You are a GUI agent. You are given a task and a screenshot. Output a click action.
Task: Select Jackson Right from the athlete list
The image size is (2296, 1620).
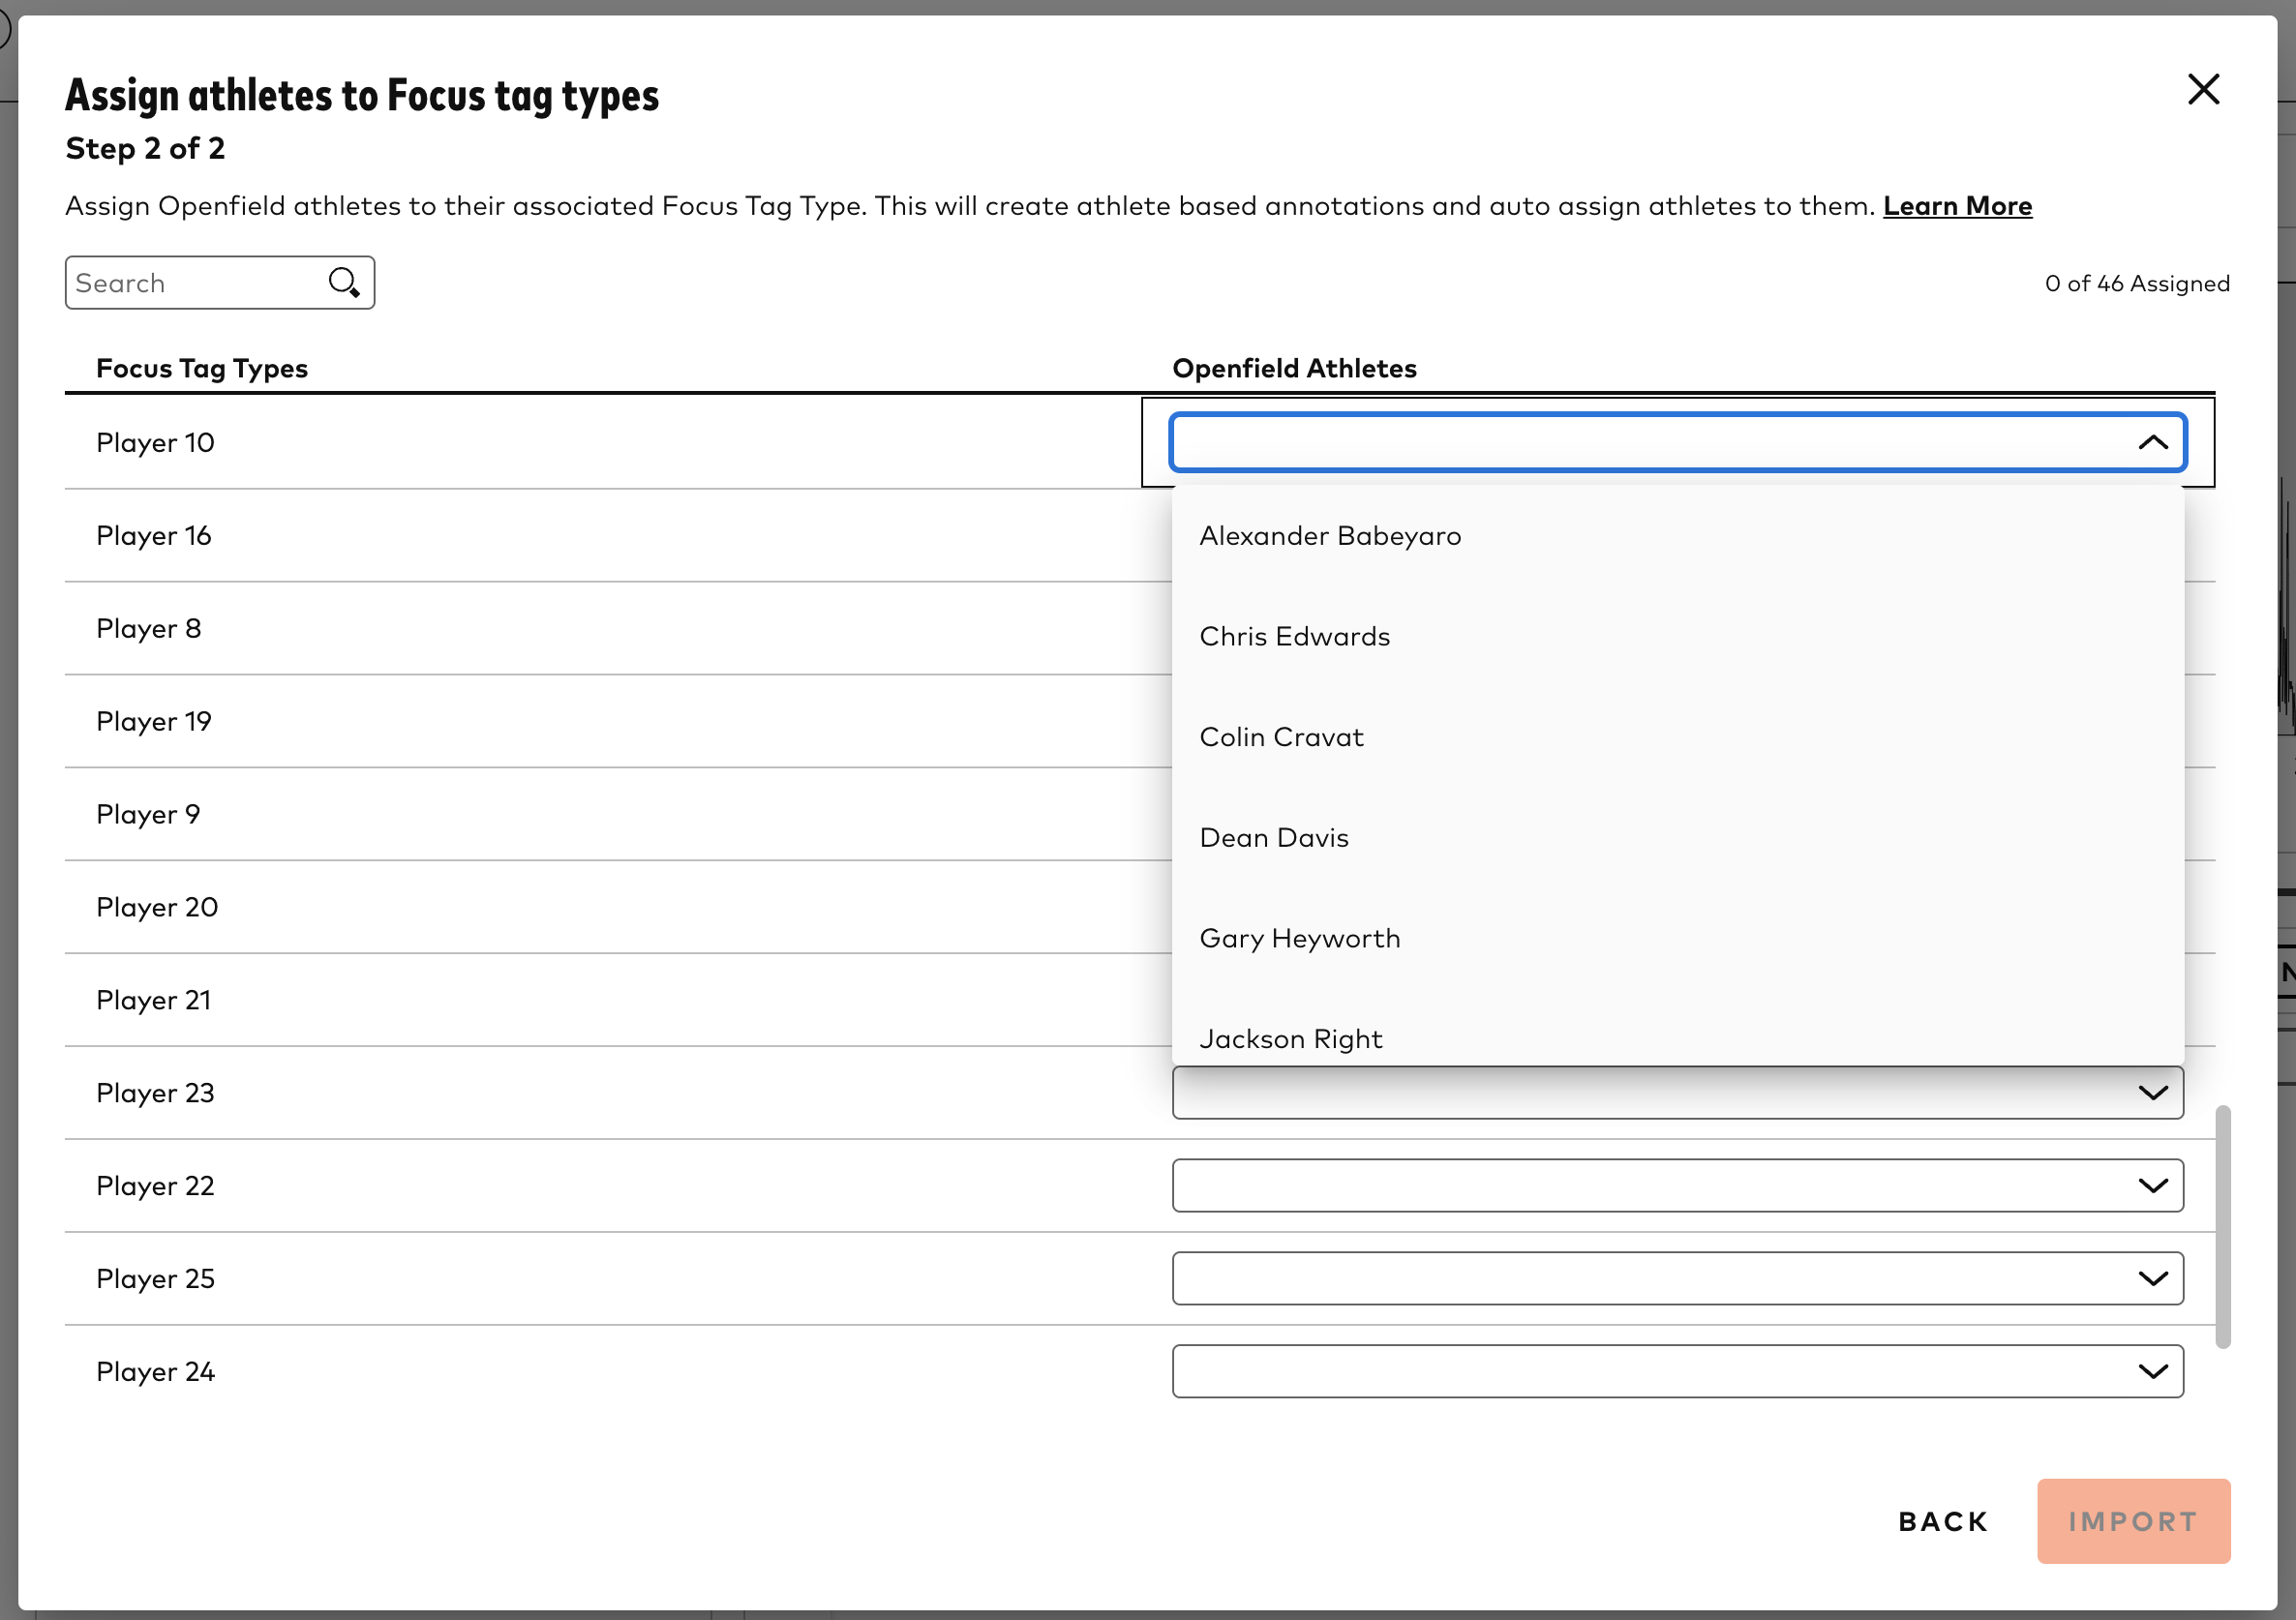tap(1291, 1038)
